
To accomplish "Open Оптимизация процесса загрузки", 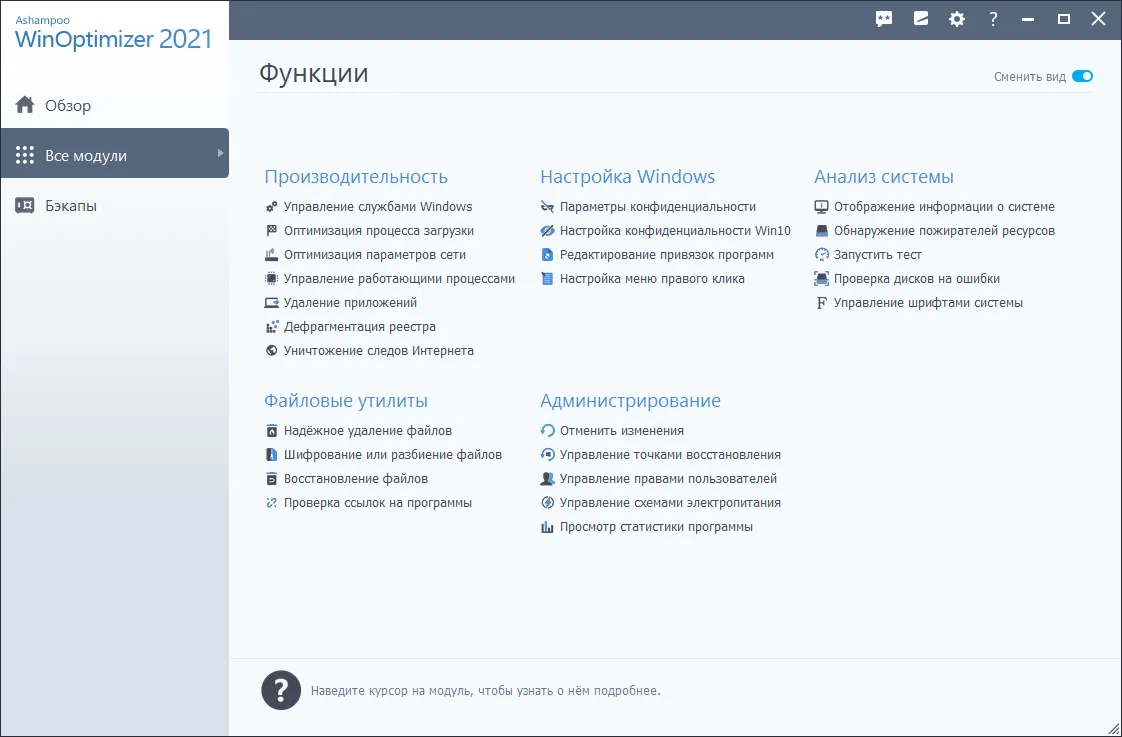I will coord(379,230).
